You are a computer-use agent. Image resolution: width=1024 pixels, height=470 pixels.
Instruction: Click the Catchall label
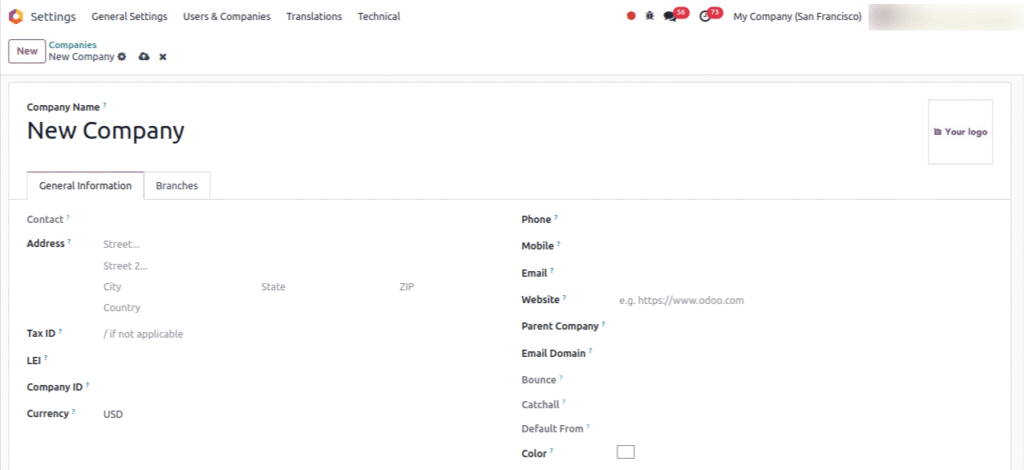[540, 405]
